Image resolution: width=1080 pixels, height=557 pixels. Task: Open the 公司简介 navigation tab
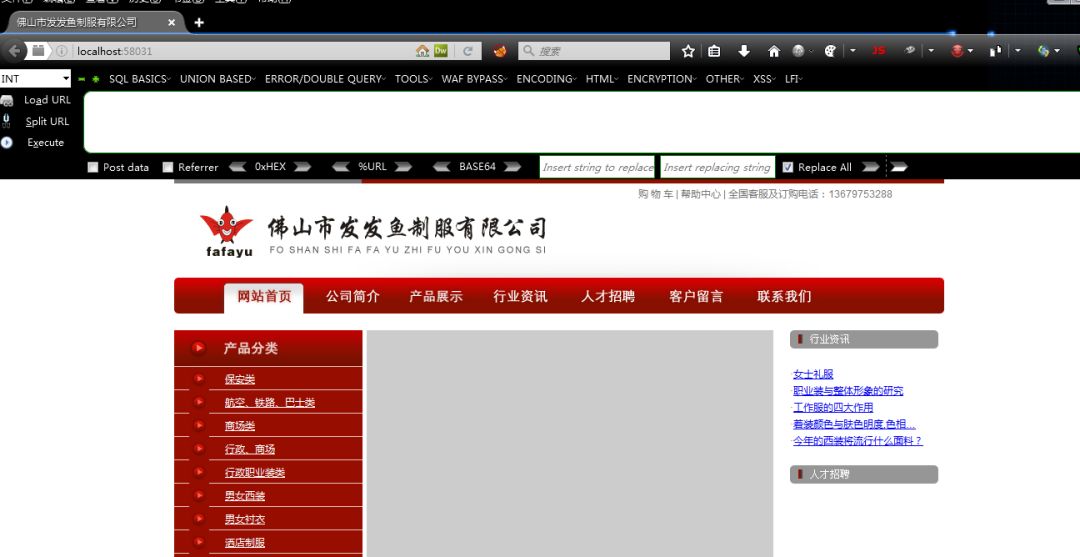pyautogui.click(x=353, y=297)
